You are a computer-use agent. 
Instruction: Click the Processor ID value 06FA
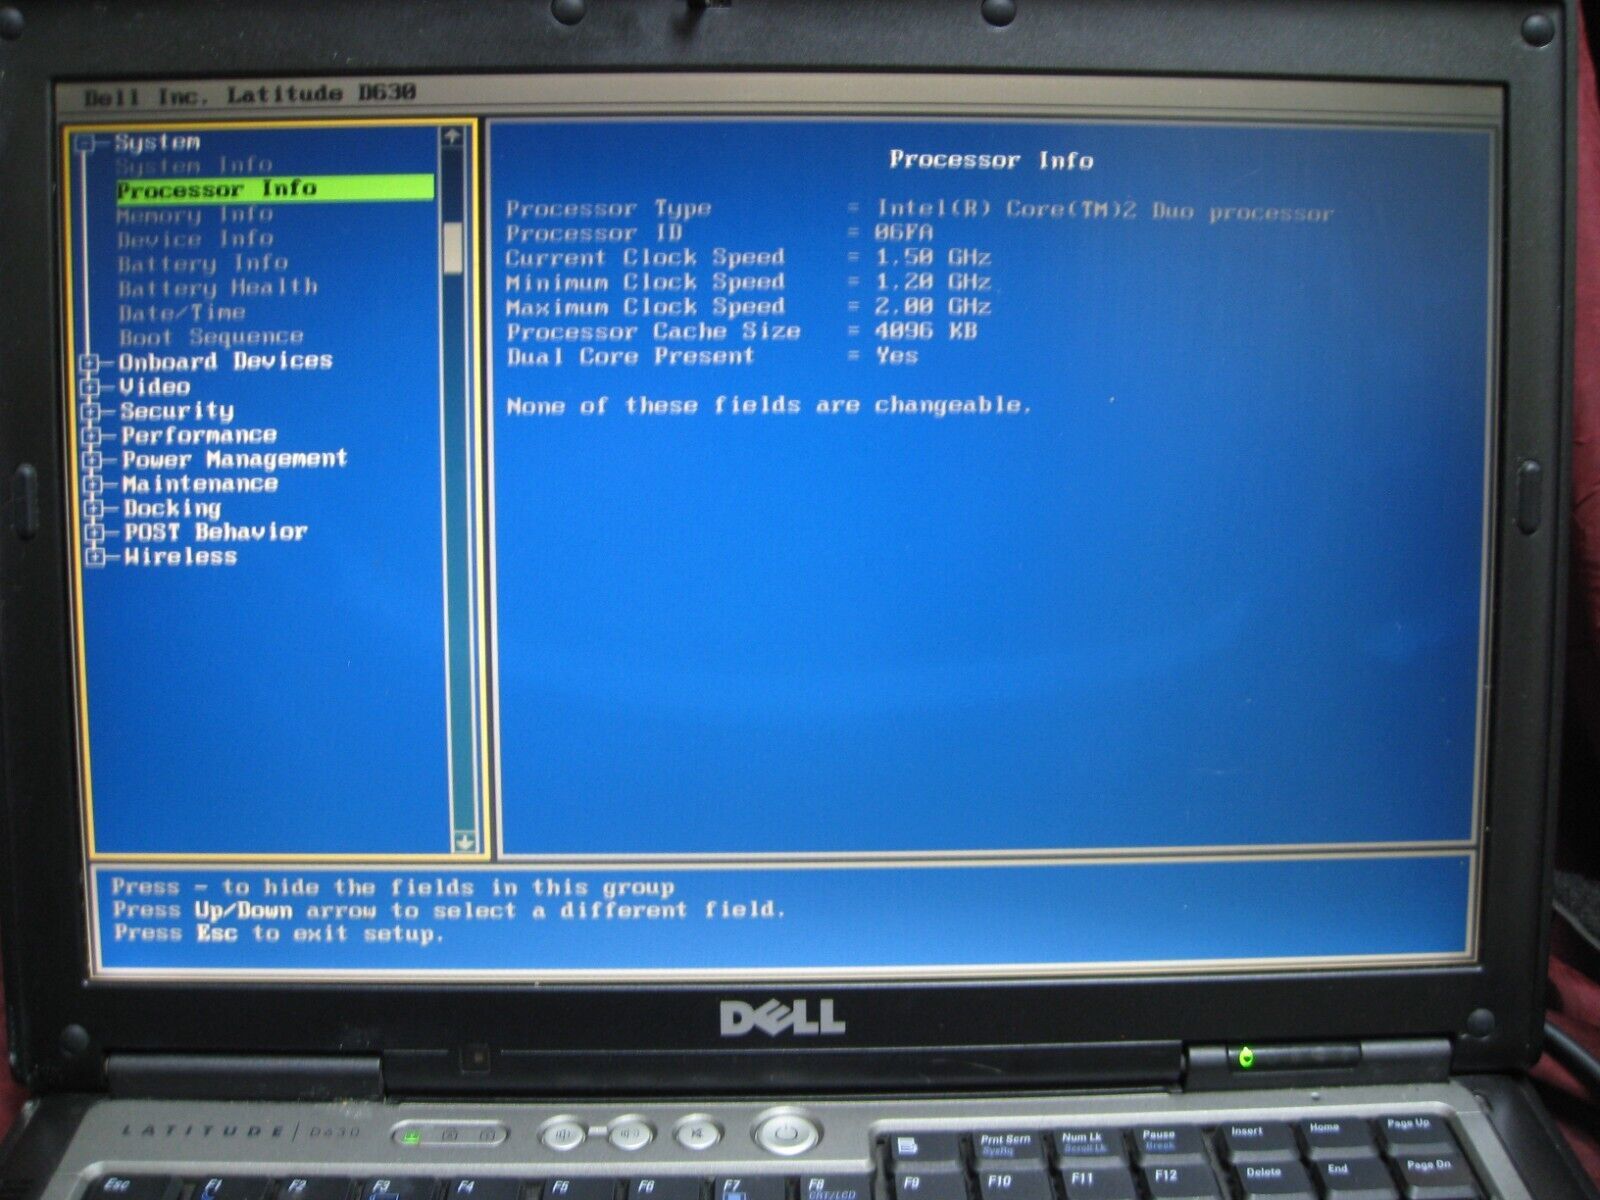(904, 233)
